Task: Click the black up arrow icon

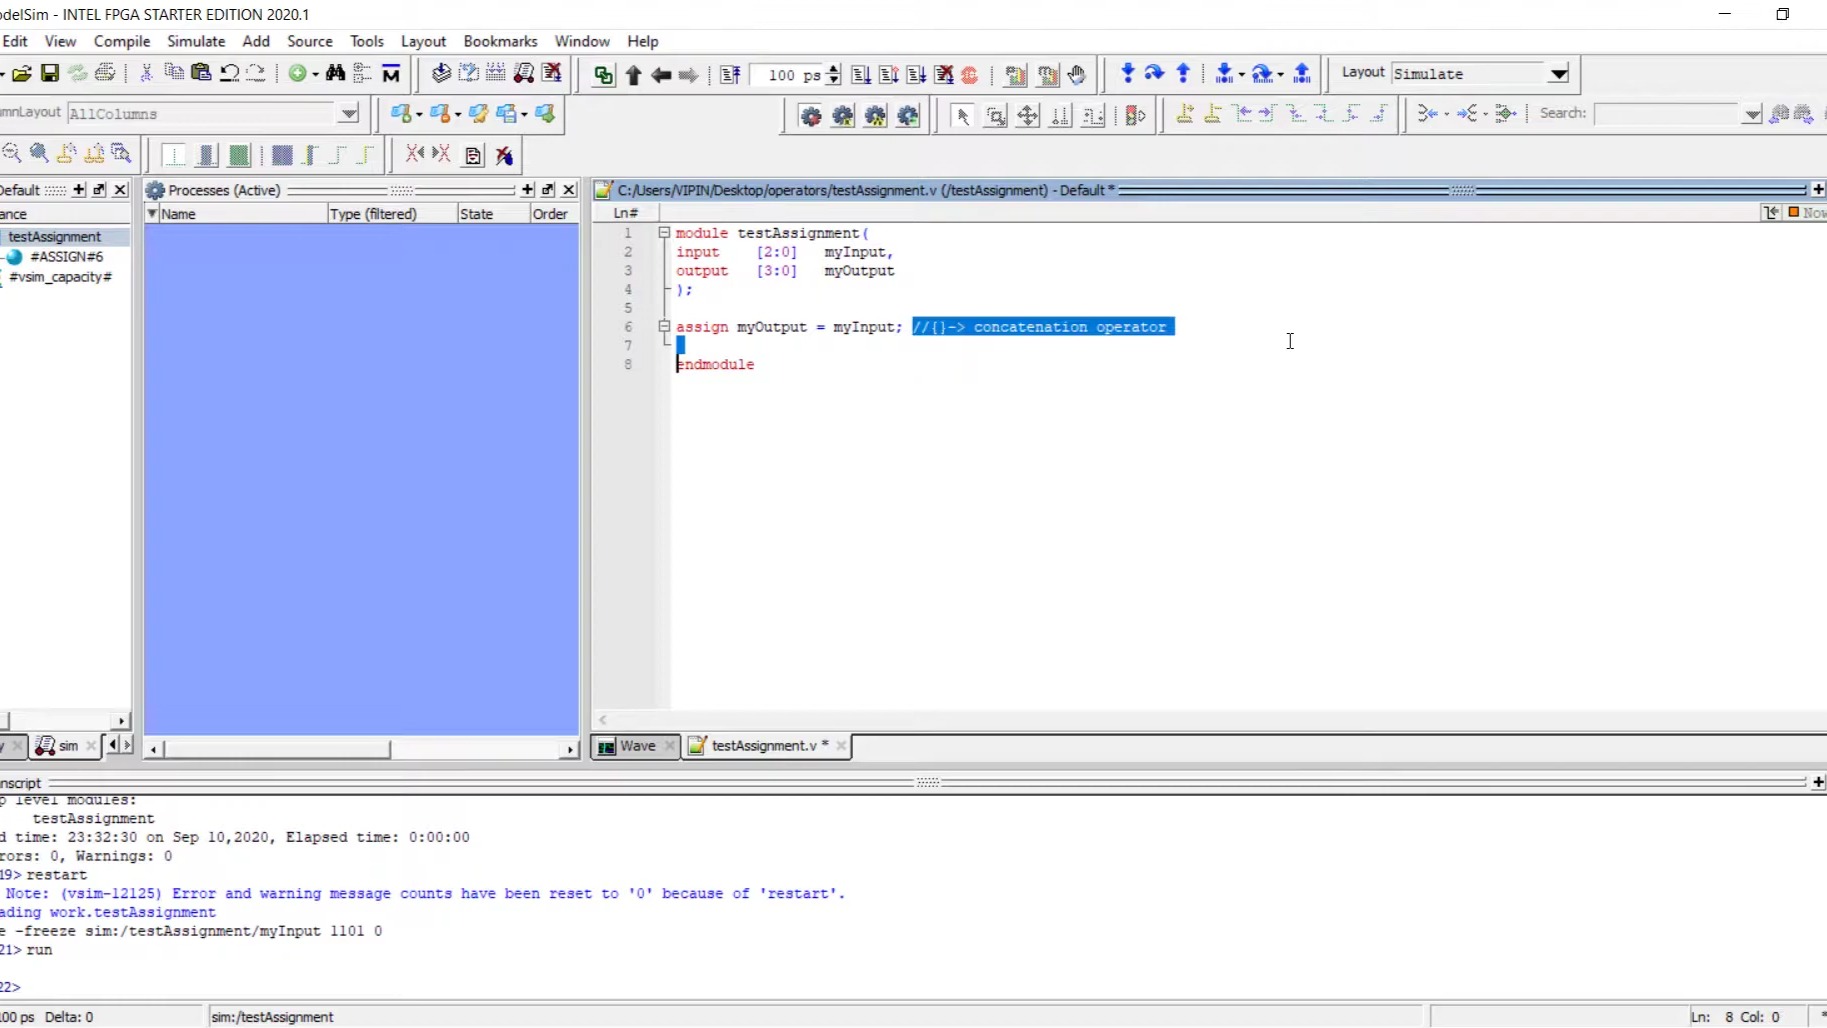Action: tap(633, 75)
